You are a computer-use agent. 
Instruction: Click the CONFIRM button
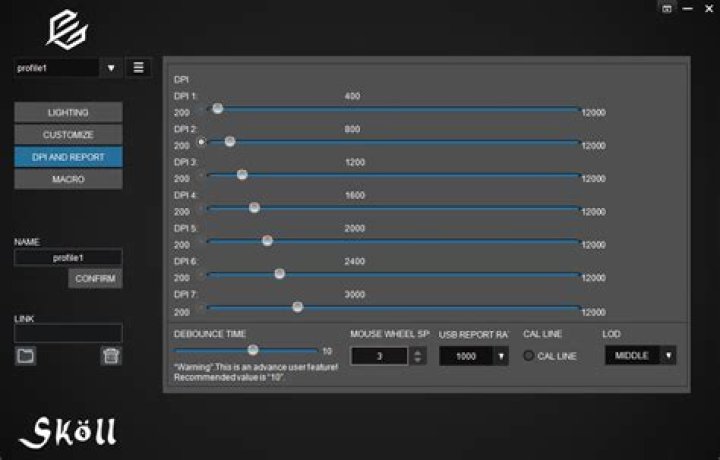tap(96, 279)
